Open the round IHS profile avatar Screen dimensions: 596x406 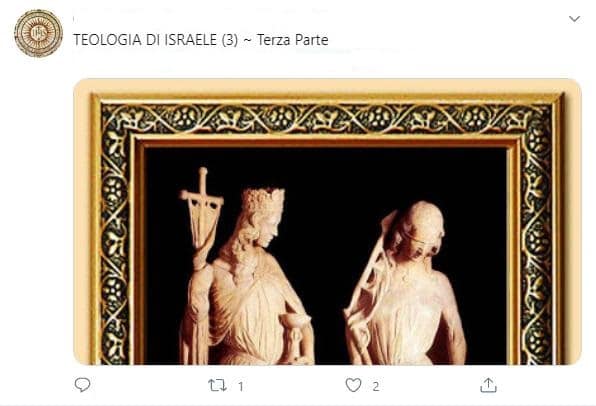pyautogui.click(x=38, y=33)
